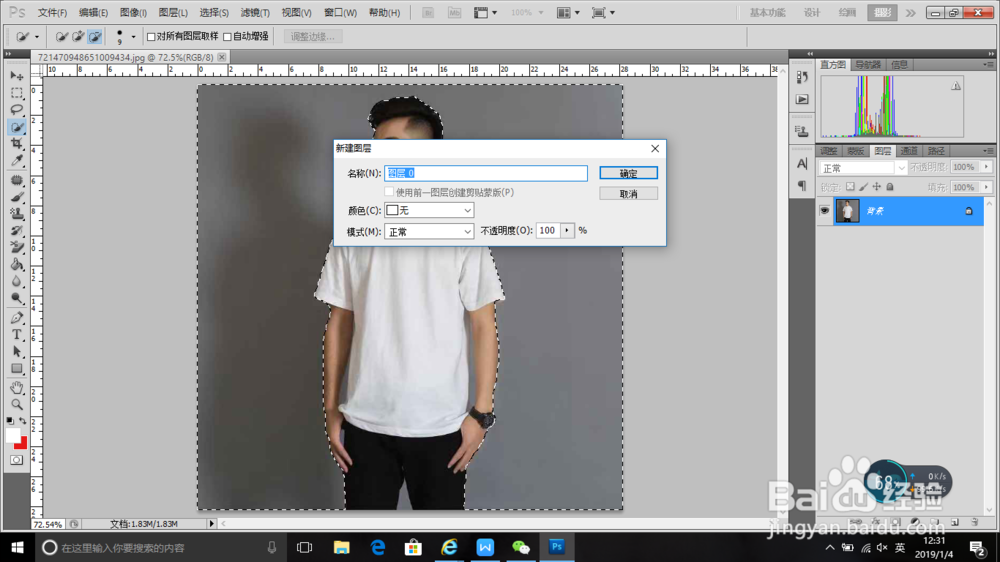Select the Horizontal Type tool
Viewport: 1000px width, 562px height.
pyautogui.click(x=17, y=335)
